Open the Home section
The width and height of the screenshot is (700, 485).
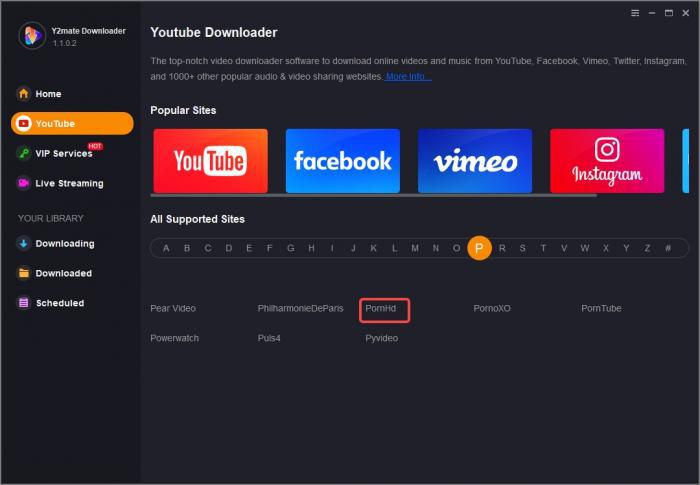coord(48,94)
